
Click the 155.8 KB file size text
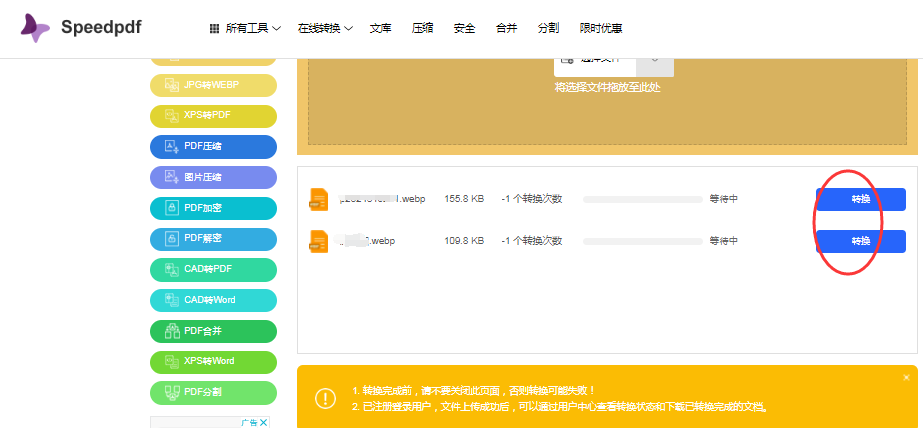[464, 199]
